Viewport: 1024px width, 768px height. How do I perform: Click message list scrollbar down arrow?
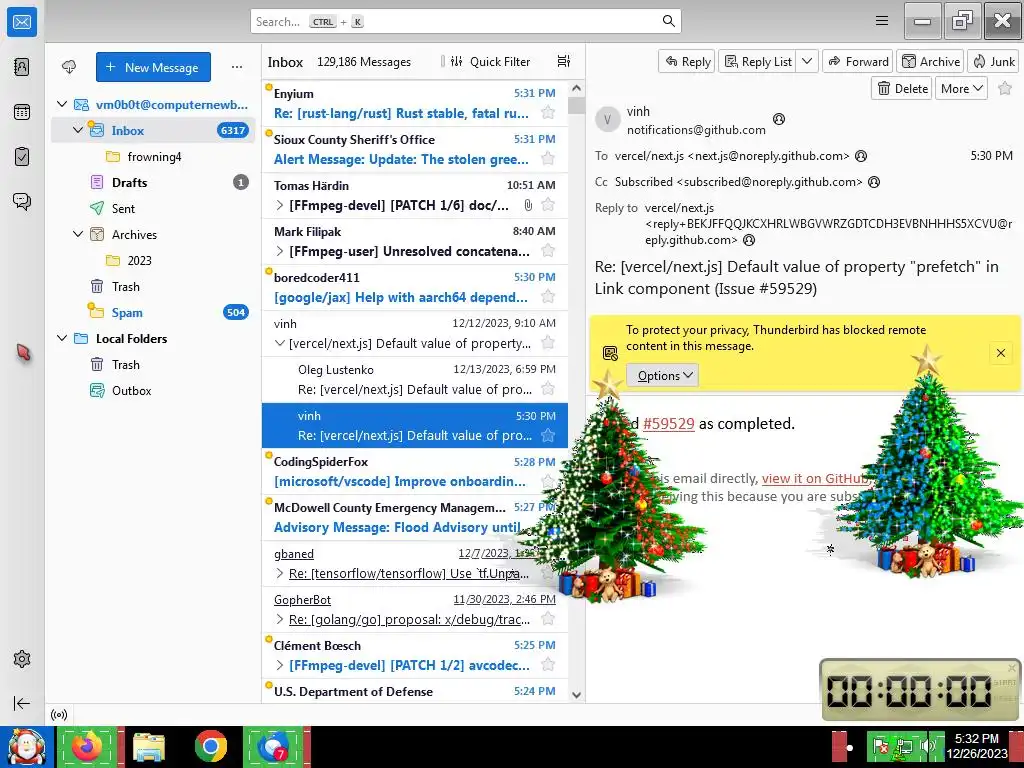[x=576, y=695]
